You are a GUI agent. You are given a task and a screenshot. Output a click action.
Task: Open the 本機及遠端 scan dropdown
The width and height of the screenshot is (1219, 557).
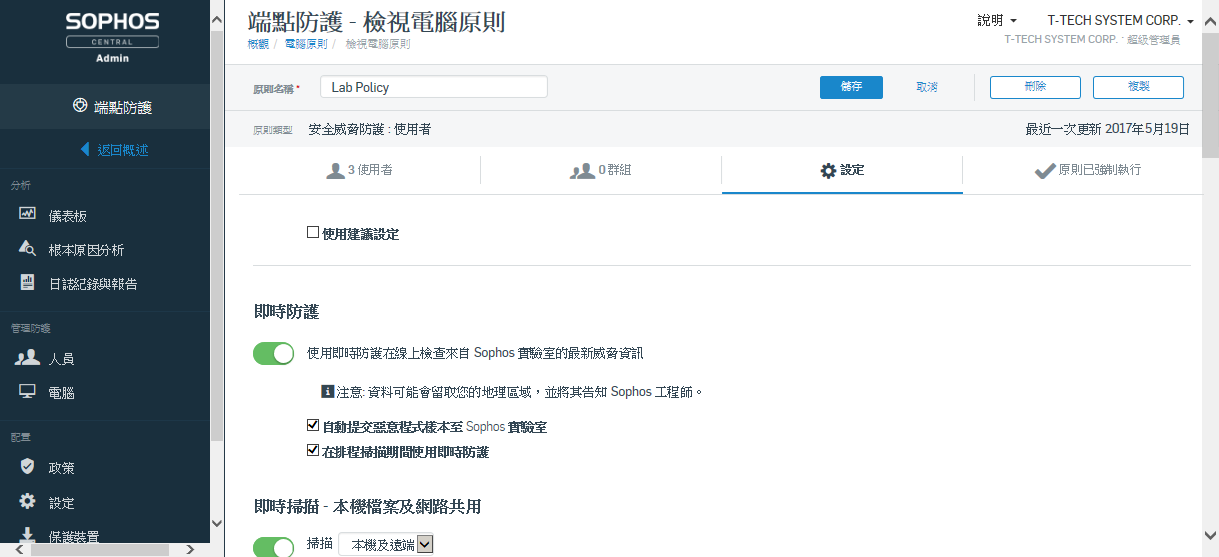click(x=385, y=544)
